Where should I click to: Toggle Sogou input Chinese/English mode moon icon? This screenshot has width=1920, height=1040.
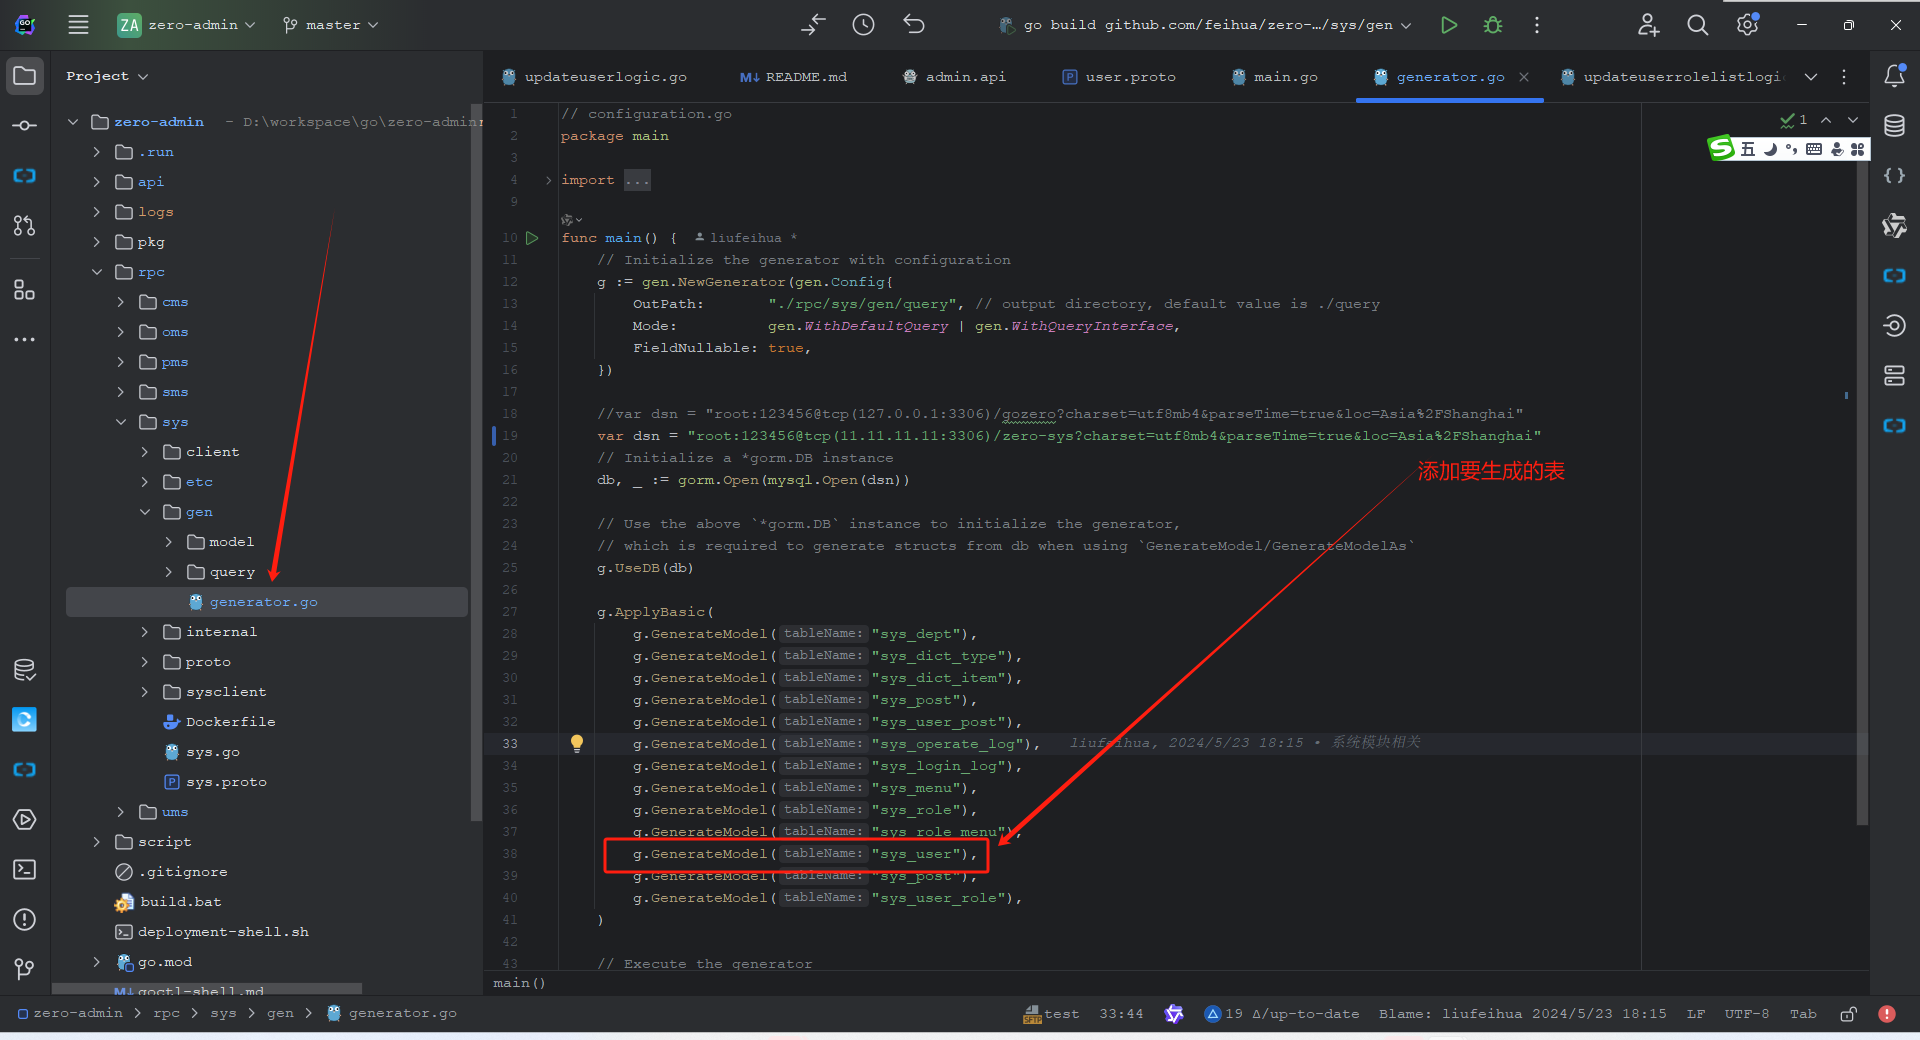coord(1770,149)
